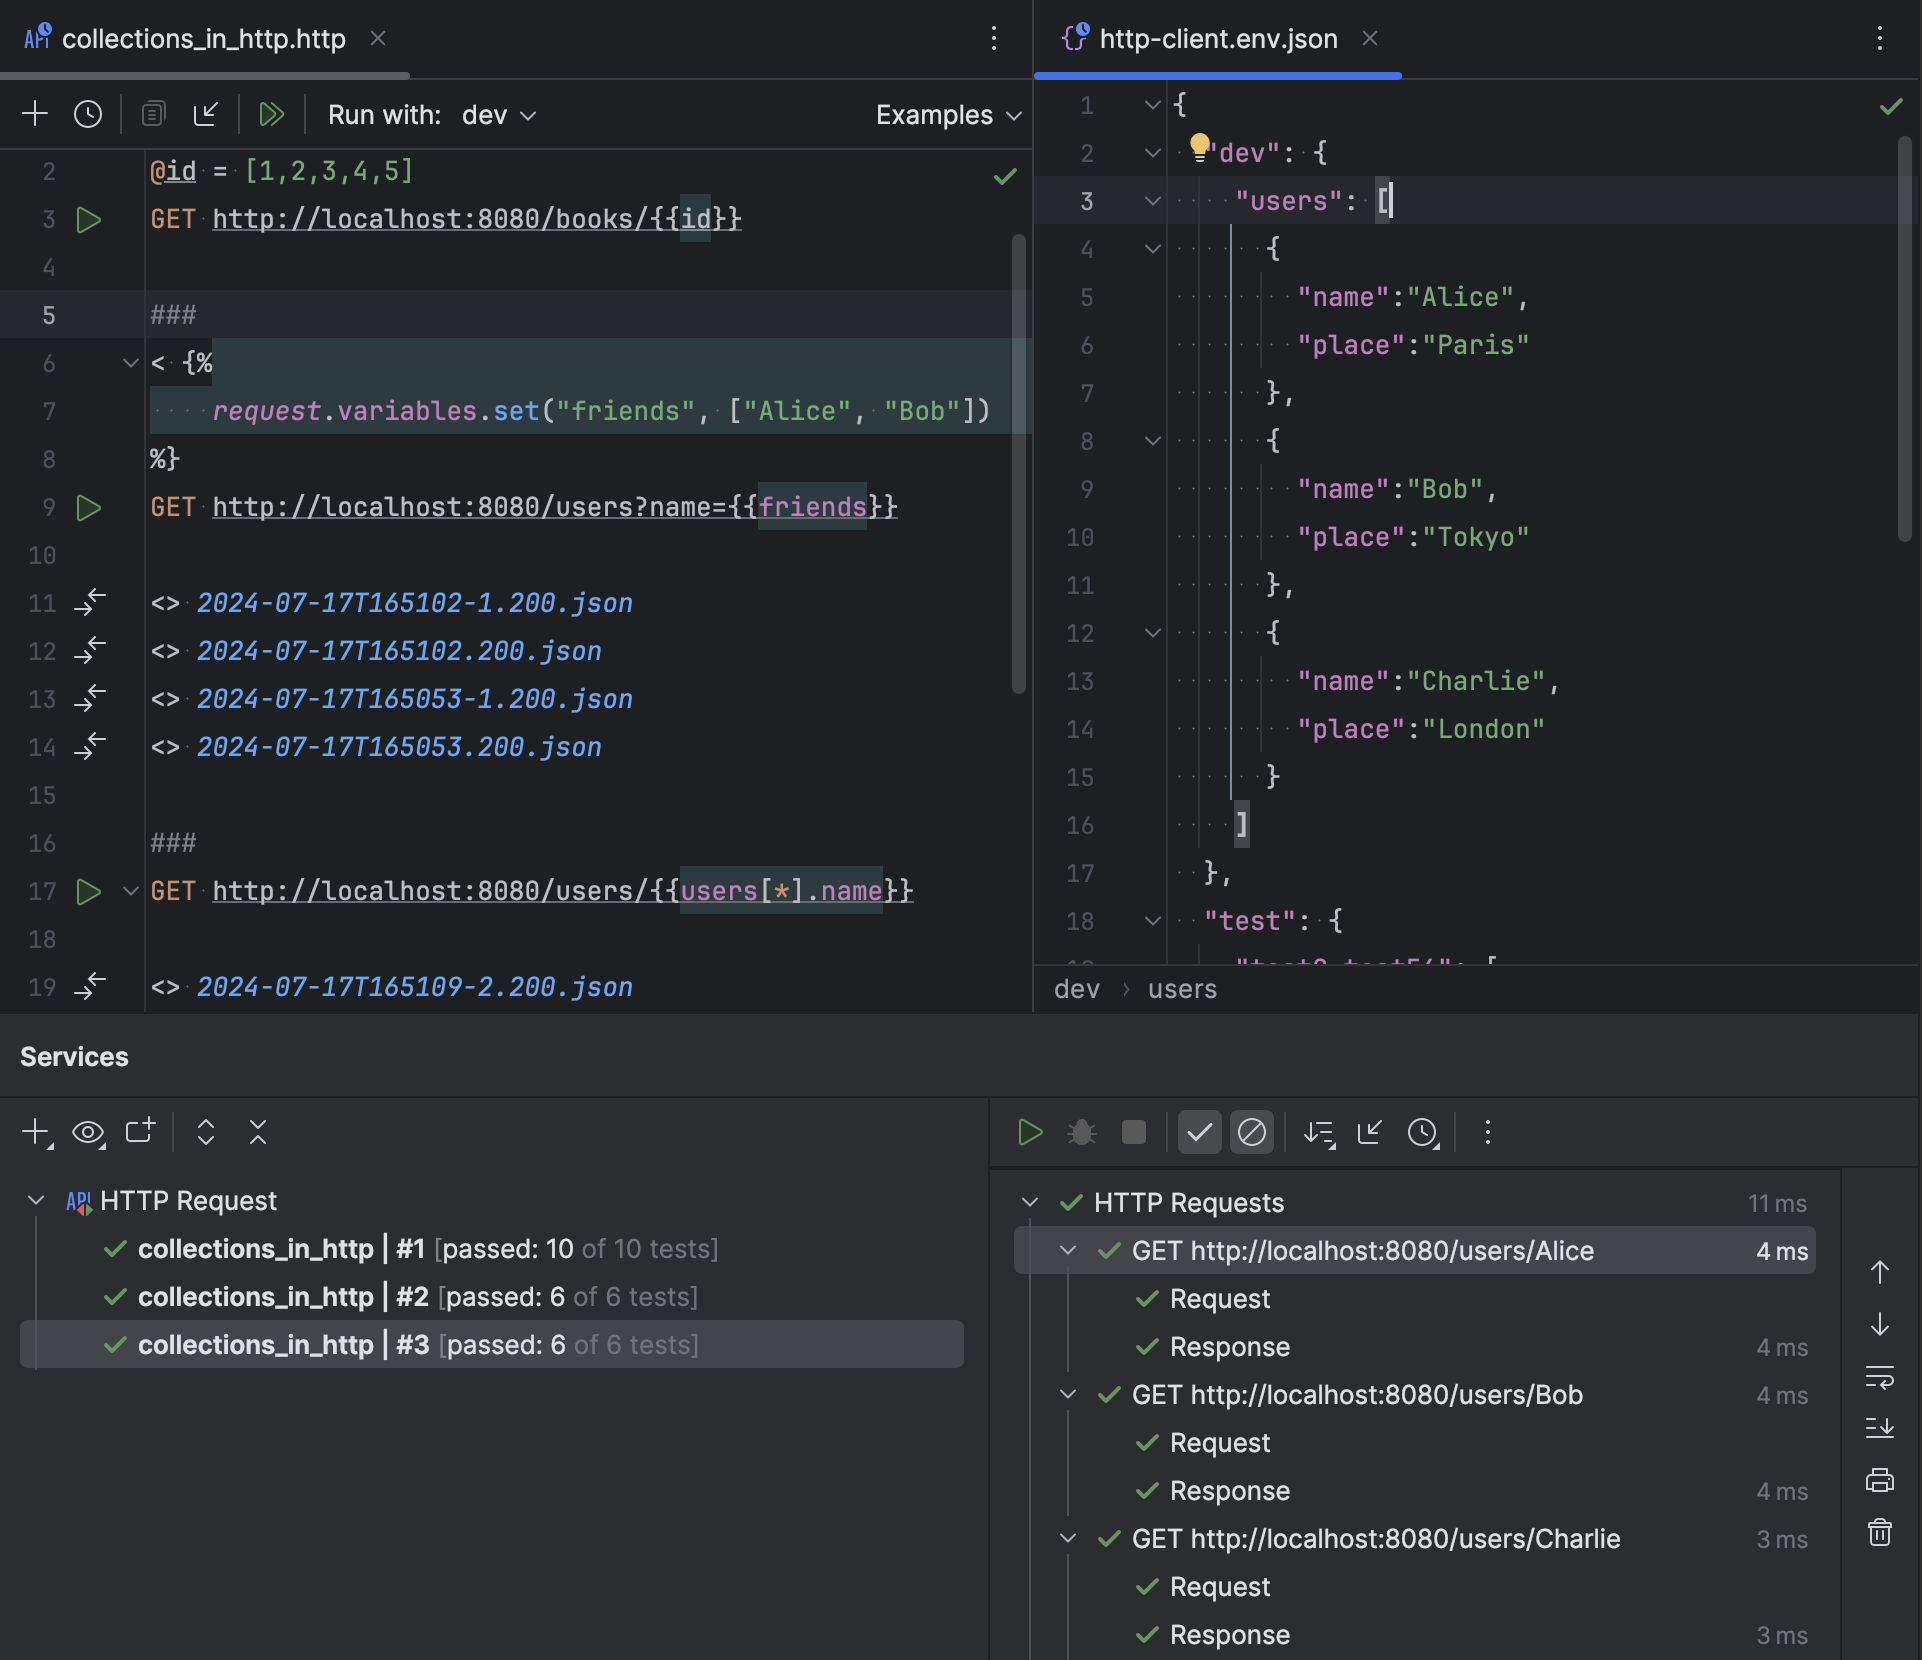
Task: Click the users breadcrumb below the env editor
Action: pyautogui.click(x=1182, y=989)
